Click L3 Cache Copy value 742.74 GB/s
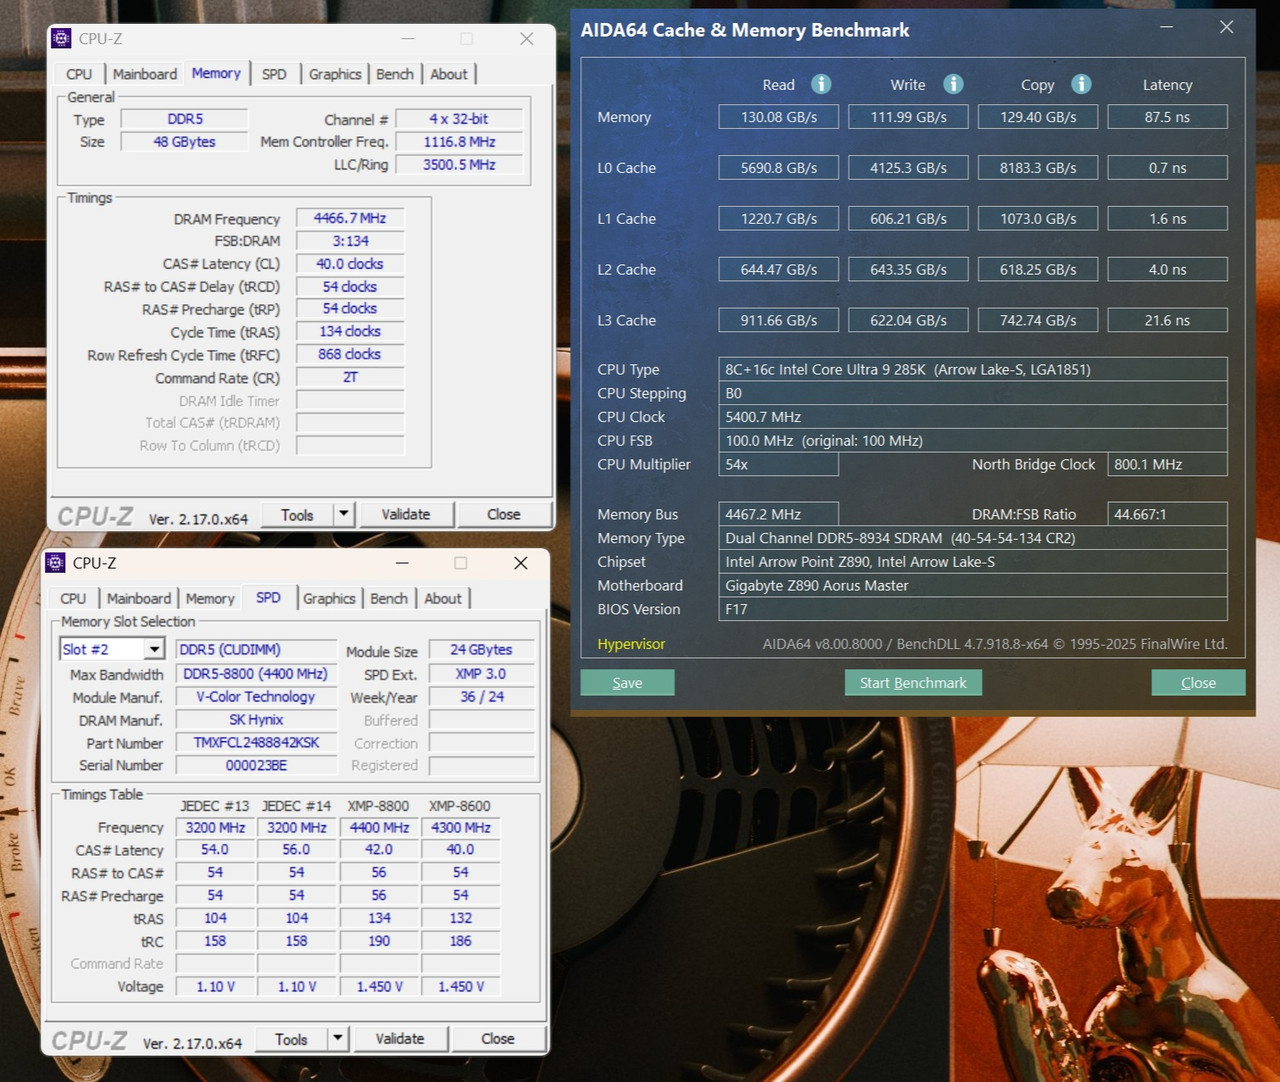The image size is (1280, 1082). (1038, 320)
